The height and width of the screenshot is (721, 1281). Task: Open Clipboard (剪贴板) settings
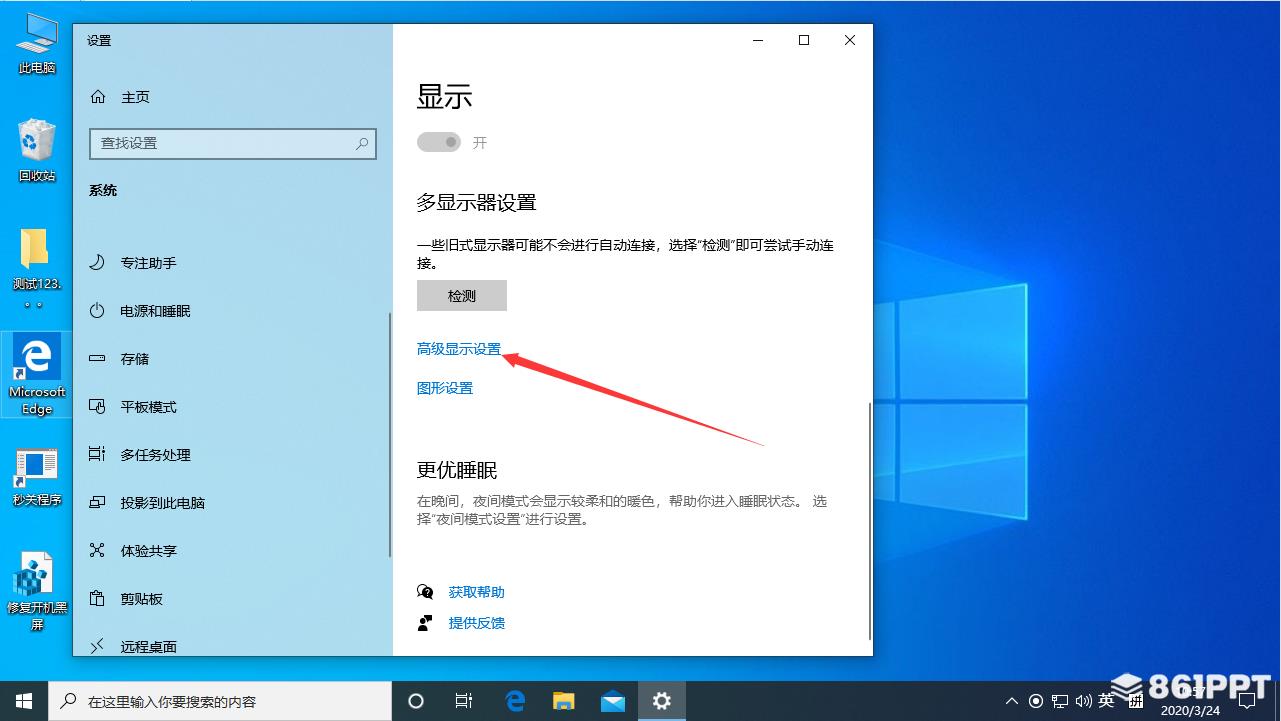click(x=126, y=599)
